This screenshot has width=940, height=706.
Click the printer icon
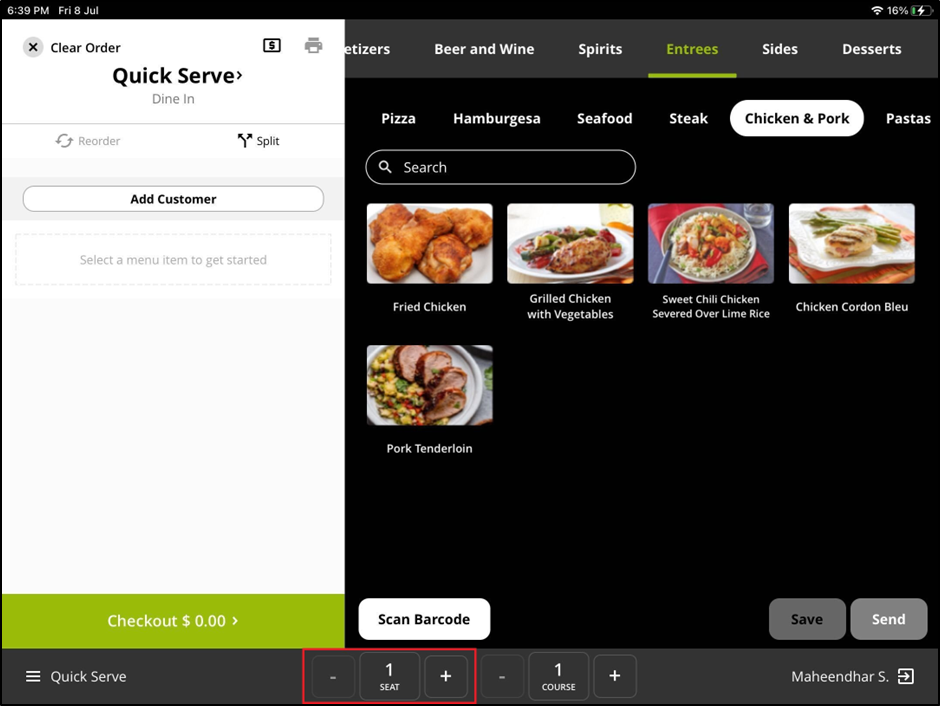[314, 46]
